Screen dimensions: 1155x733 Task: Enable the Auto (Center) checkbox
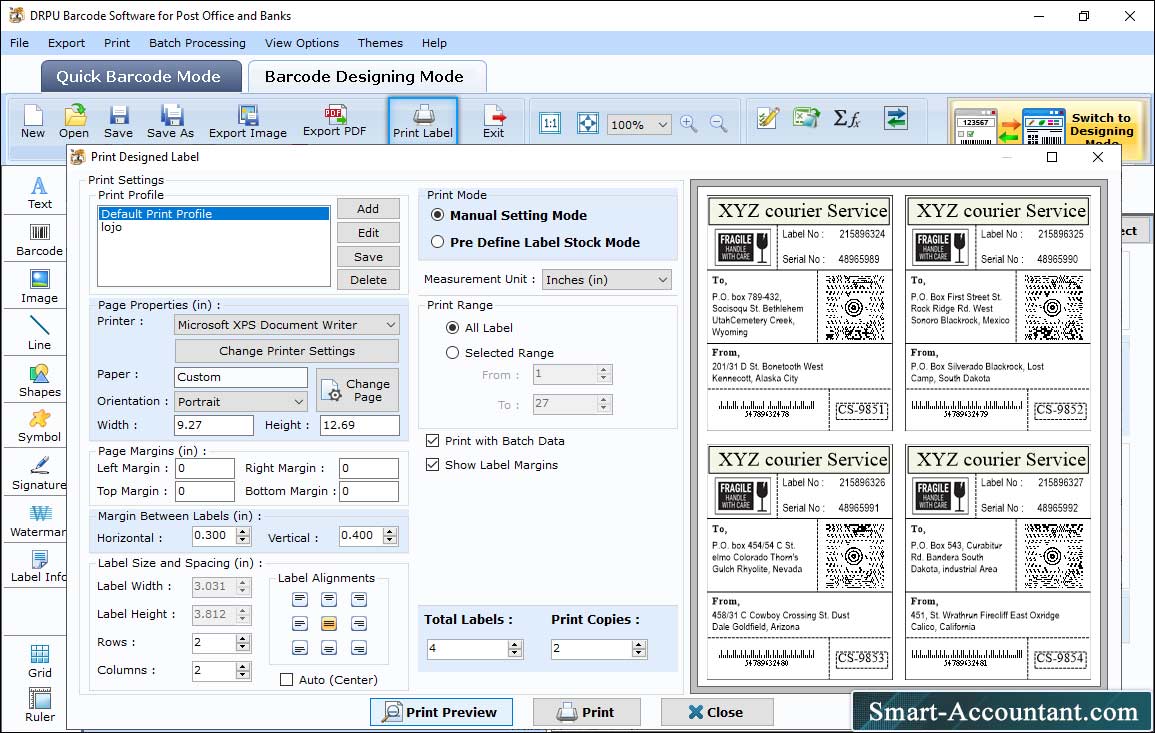tap(287, 679)
